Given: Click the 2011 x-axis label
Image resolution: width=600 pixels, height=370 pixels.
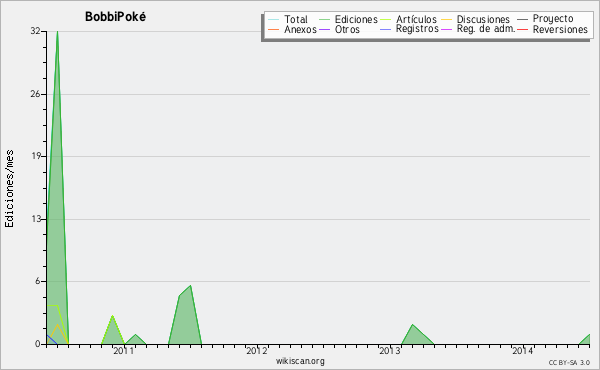Looking at the screenshot, I should tap(123, 351).
